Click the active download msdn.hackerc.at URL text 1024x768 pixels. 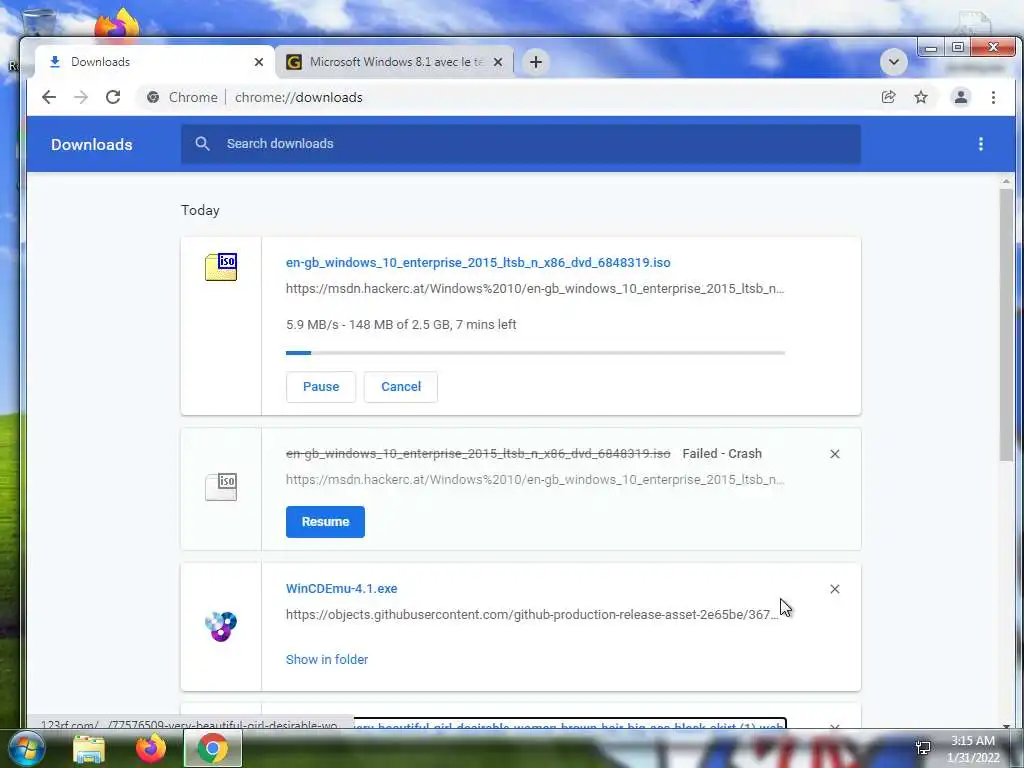coord(535,289)
